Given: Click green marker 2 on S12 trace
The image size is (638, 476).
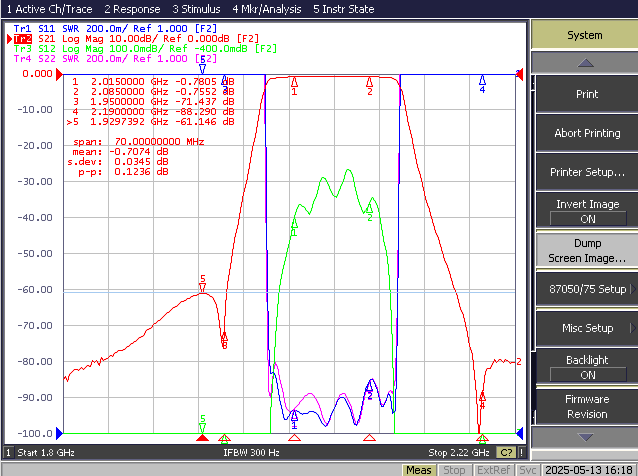Looking at the screenshot, I should click(x=369, y=212).
